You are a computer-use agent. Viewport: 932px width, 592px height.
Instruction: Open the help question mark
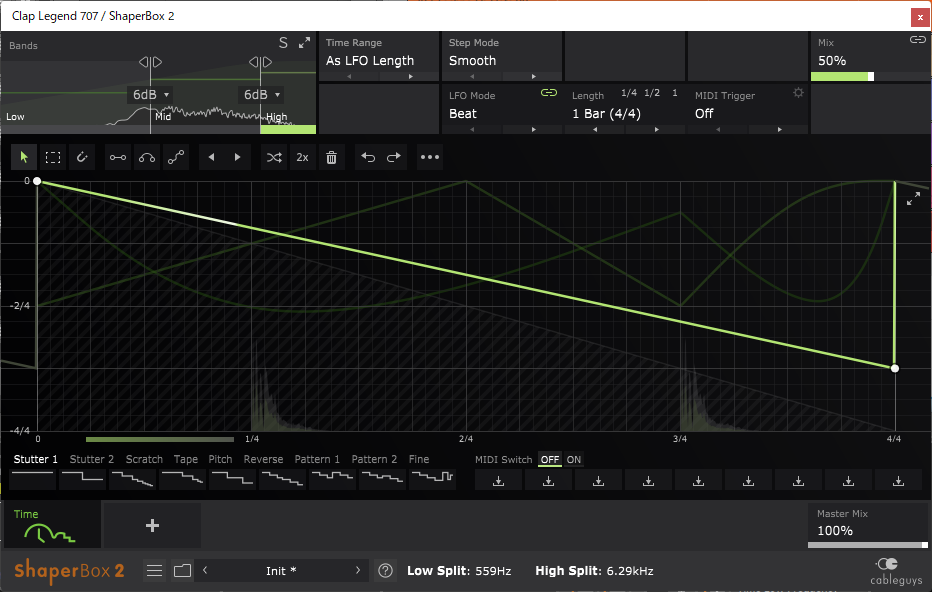click(x=385, y=571)
